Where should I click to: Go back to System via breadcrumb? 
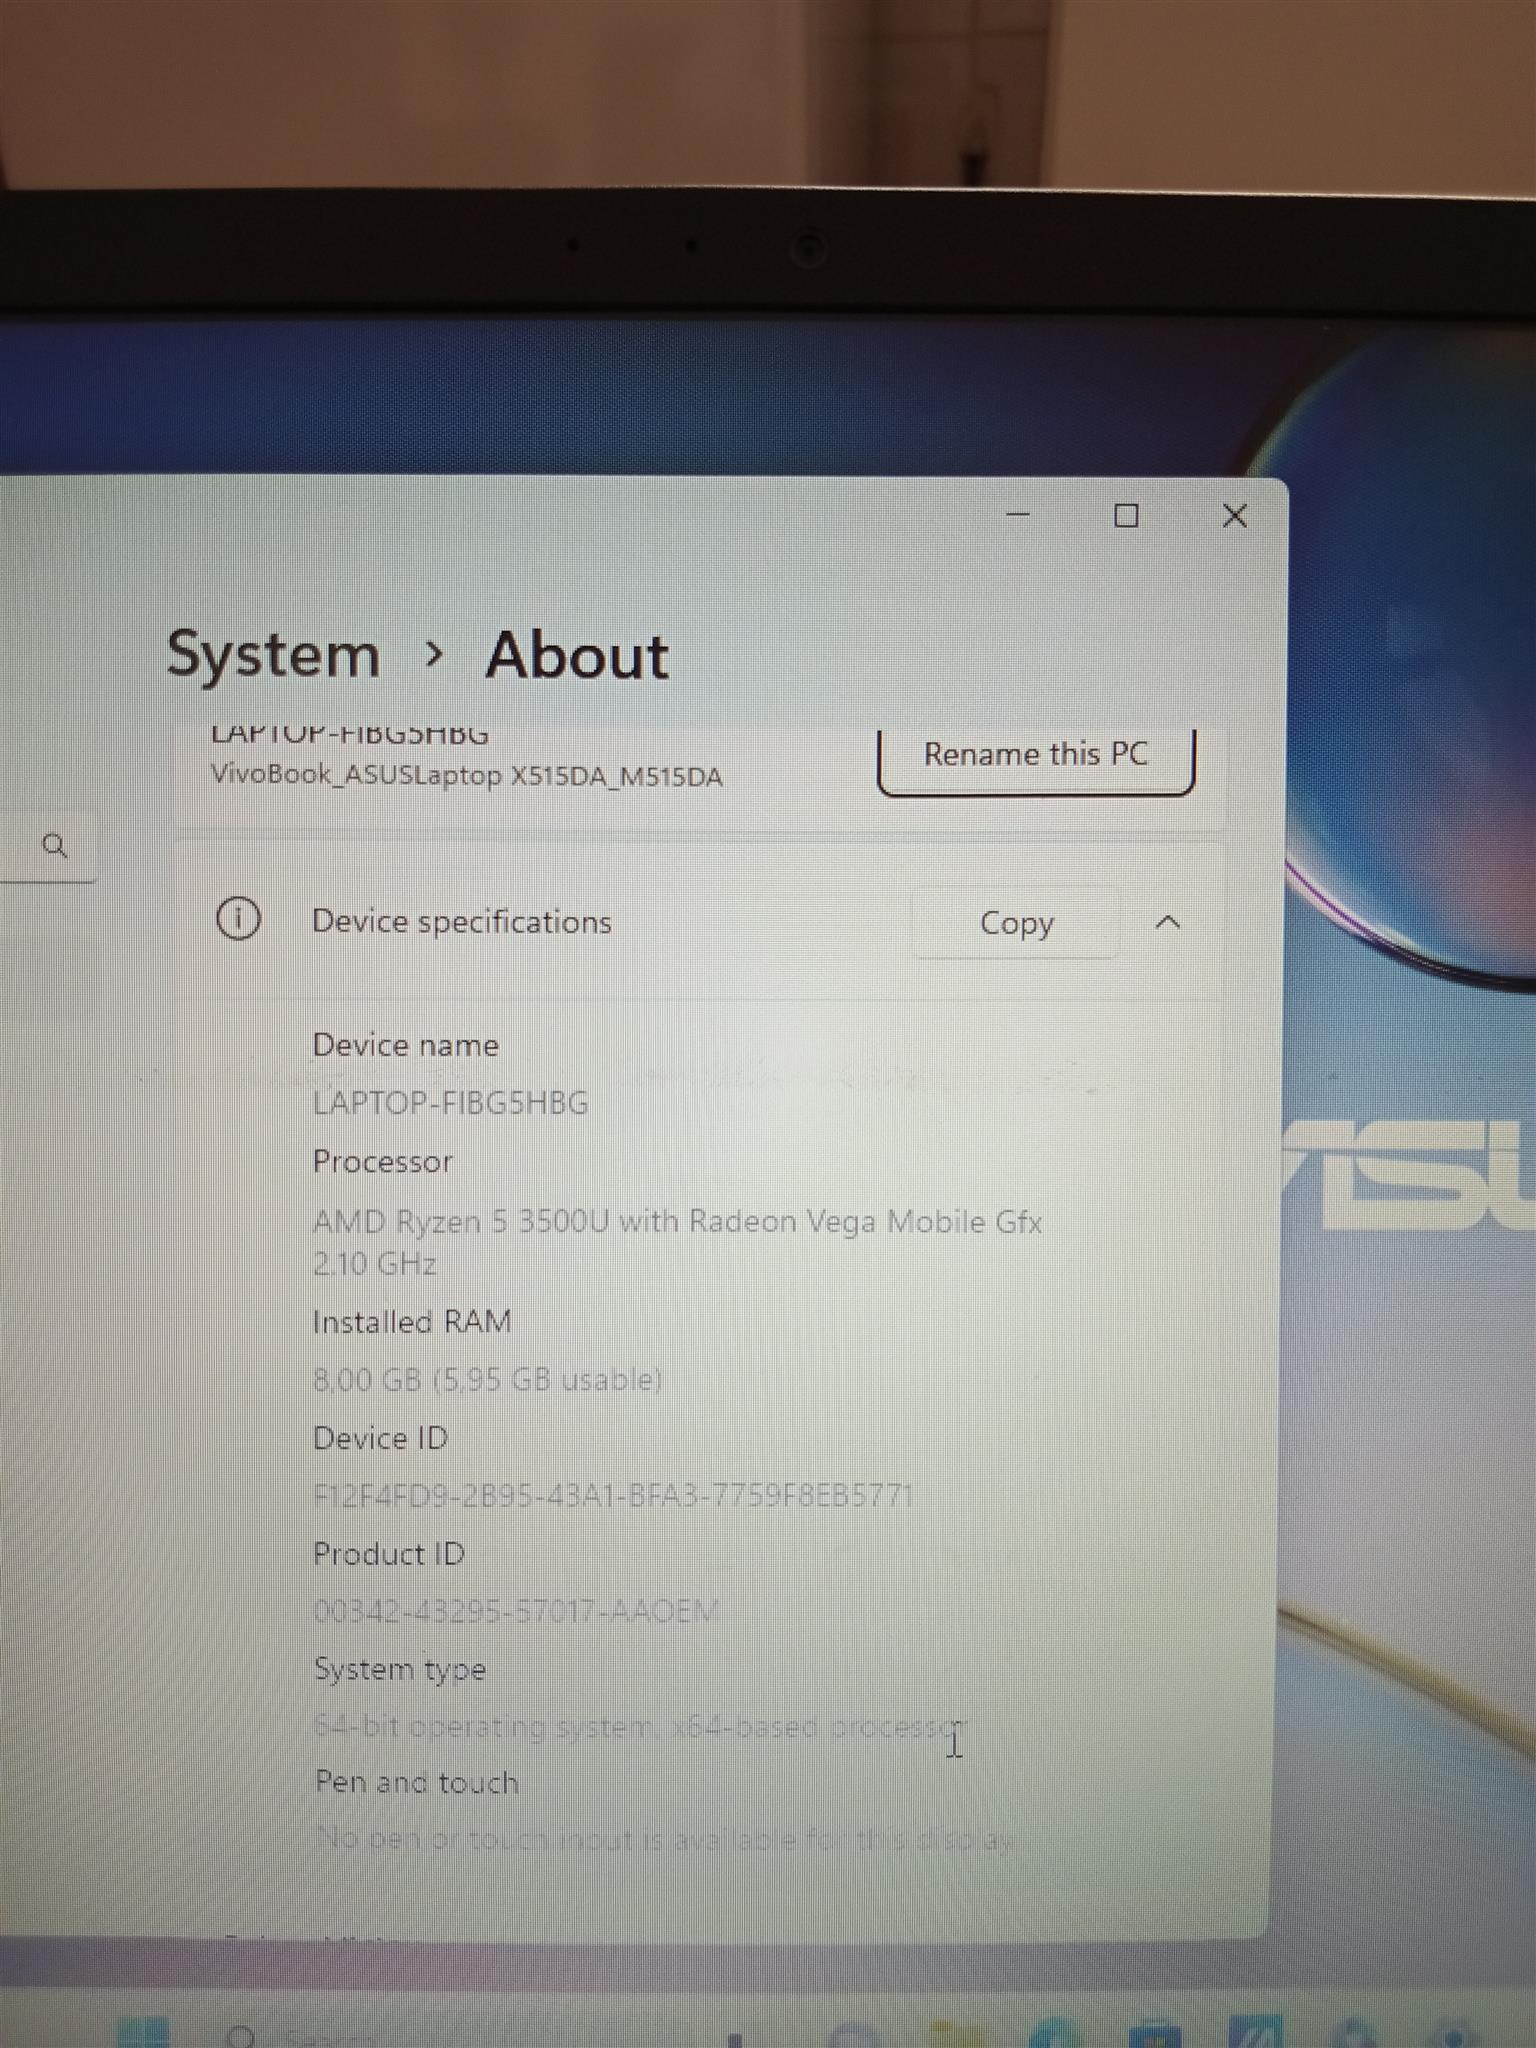click(273, 655)
